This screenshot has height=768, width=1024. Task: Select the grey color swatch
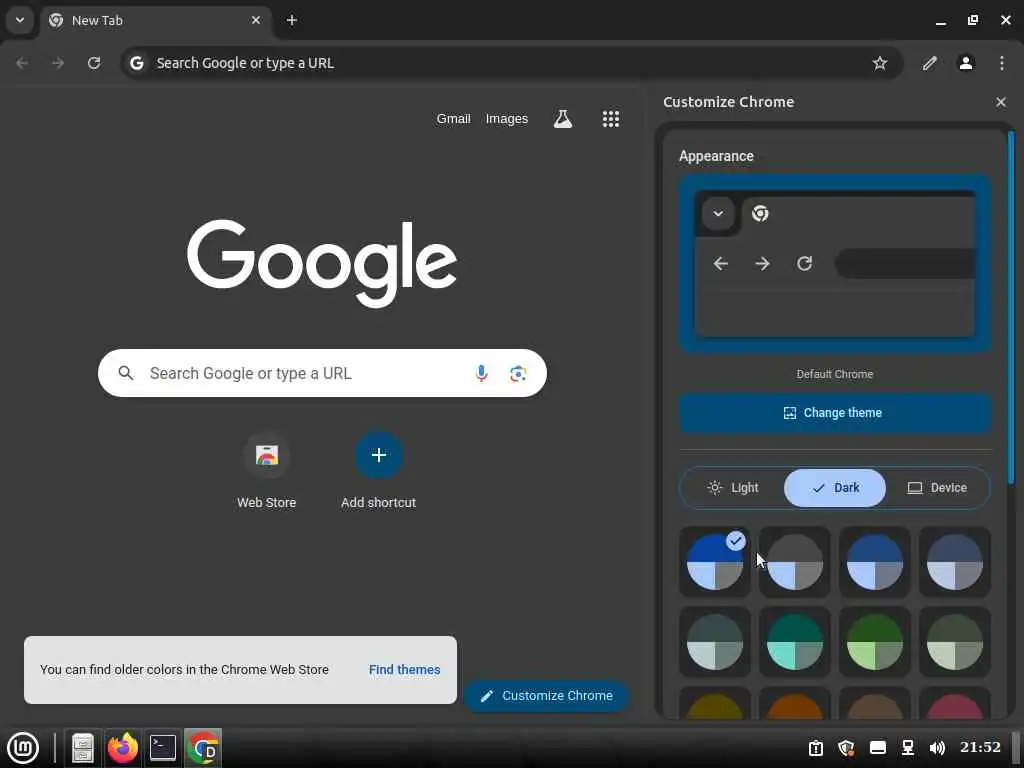[x=794, y=562]
